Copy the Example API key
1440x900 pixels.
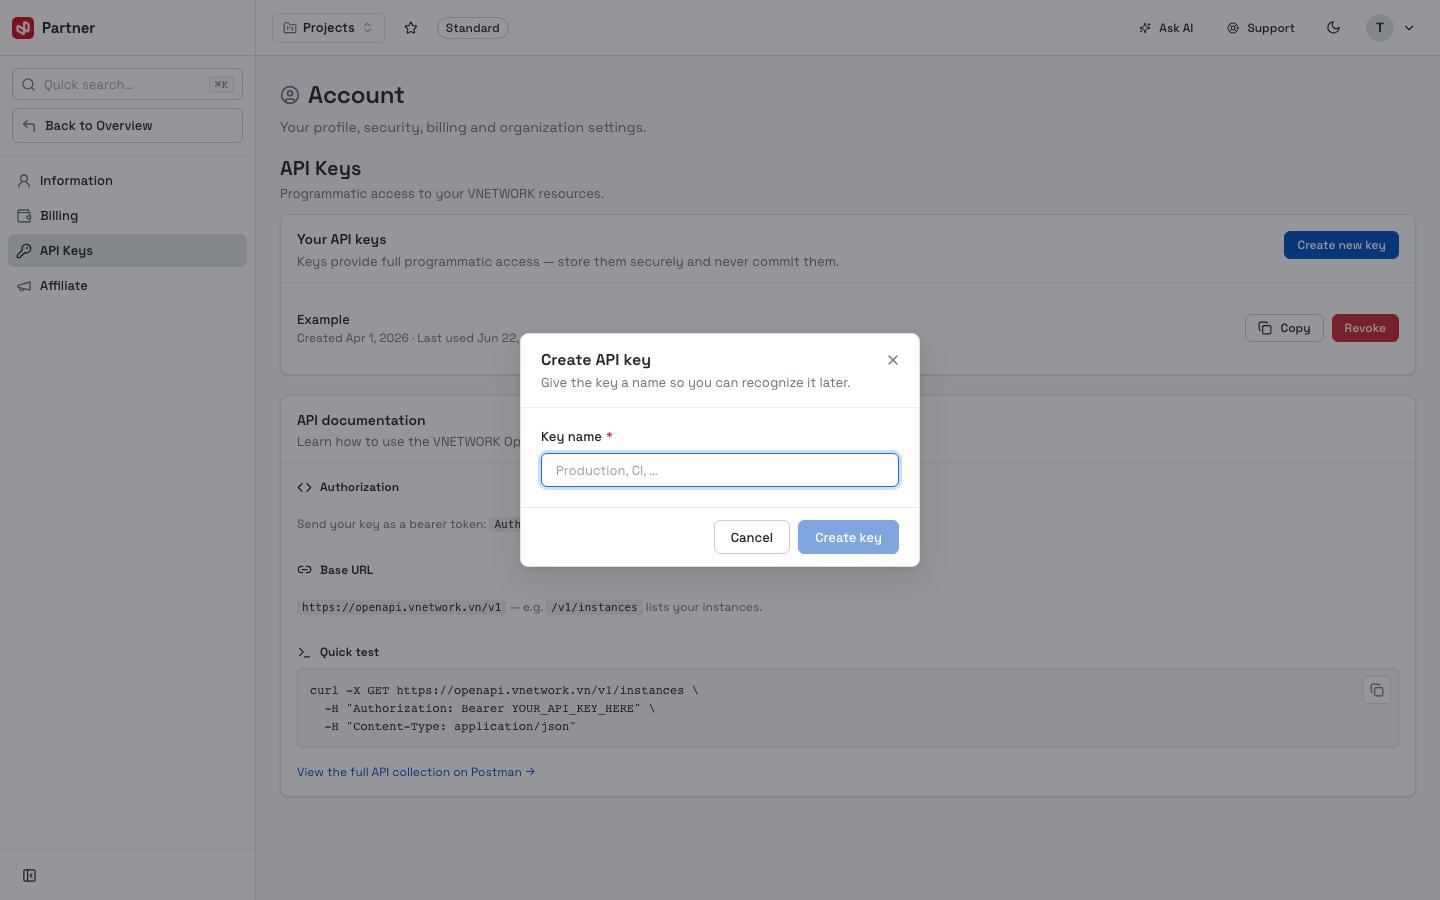coord(1284,328)
